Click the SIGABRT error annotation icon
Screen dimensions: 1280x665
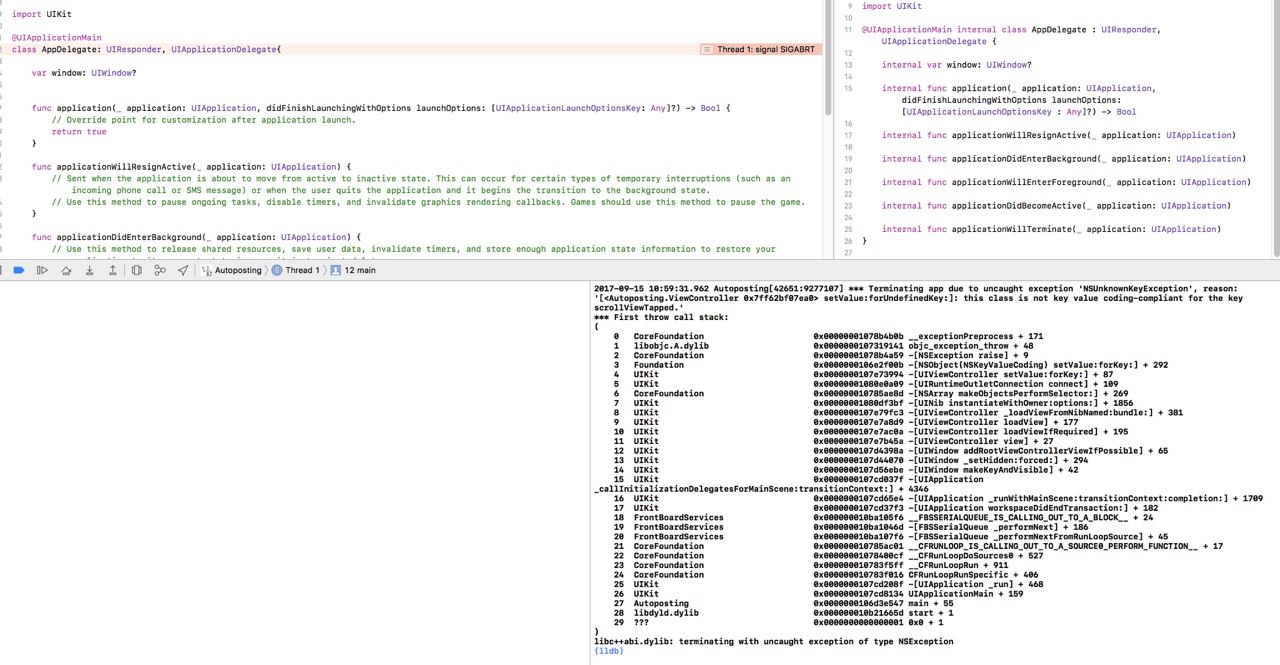pos(707,49)
